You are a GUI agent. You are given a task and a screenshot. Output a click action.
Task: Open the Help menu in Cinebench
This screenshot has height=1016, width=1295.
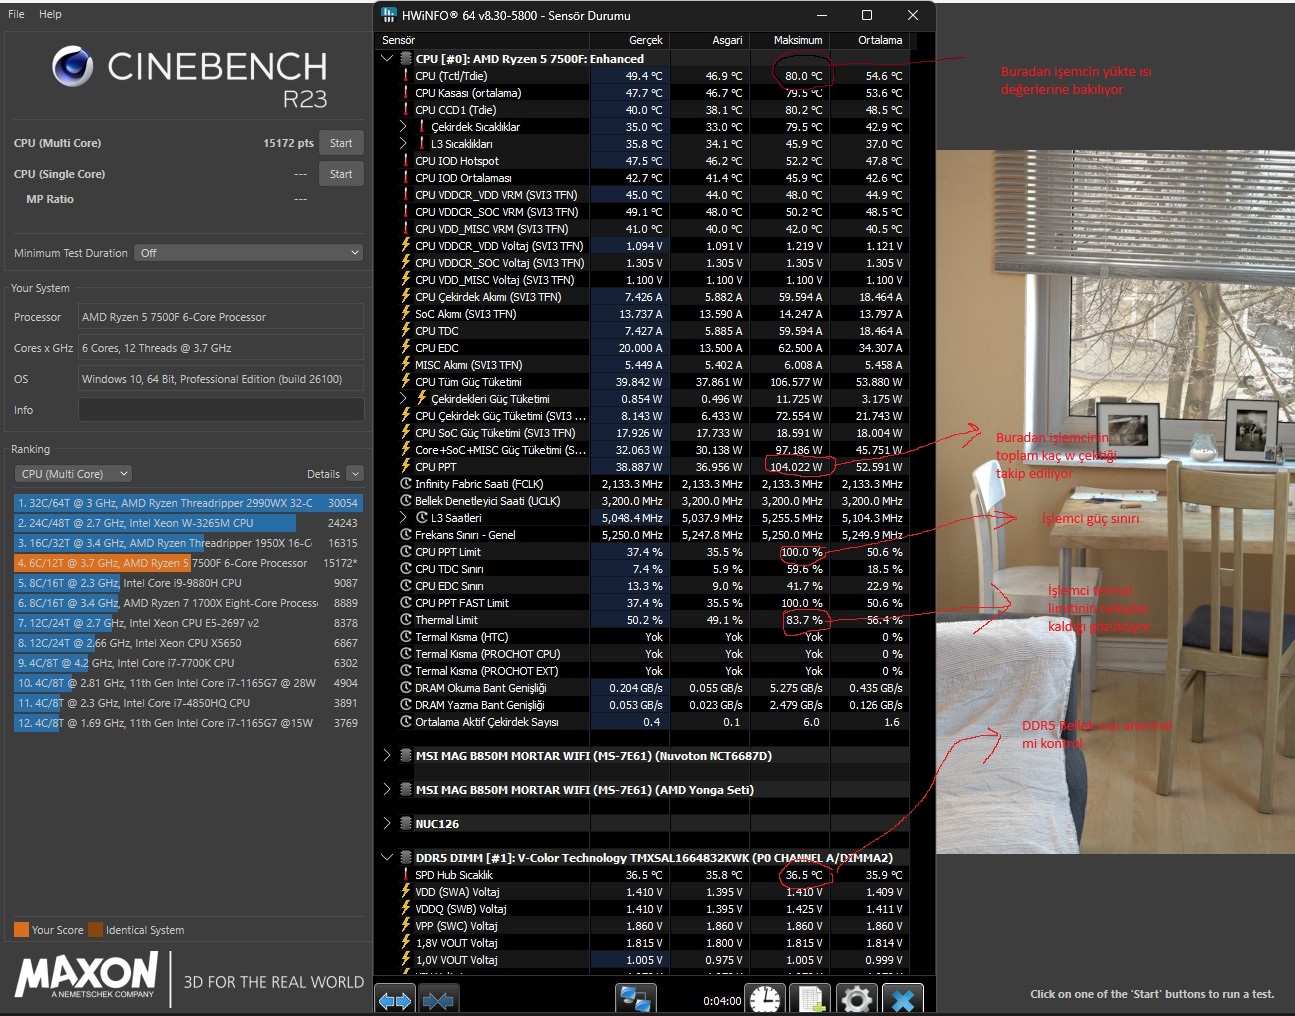point(50,14)
